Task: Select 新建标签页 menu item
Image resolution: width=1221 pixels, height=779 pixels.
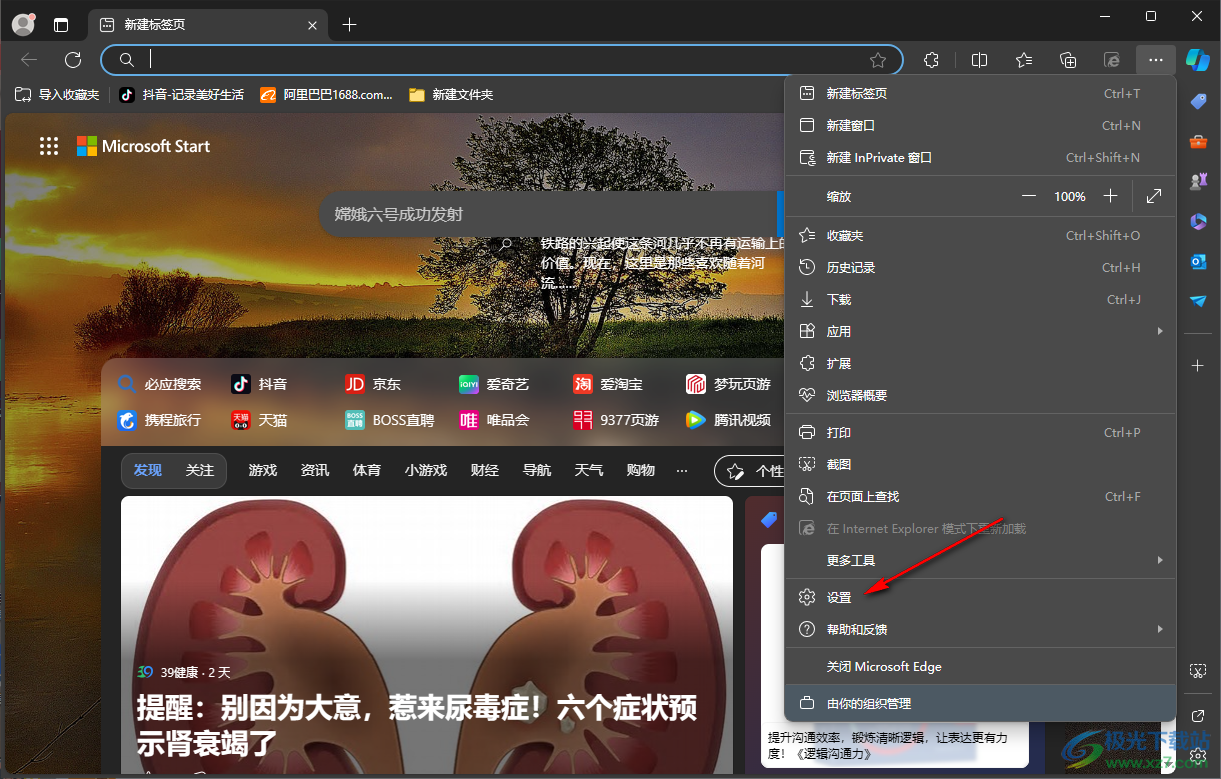Action: tap(980, 93)
